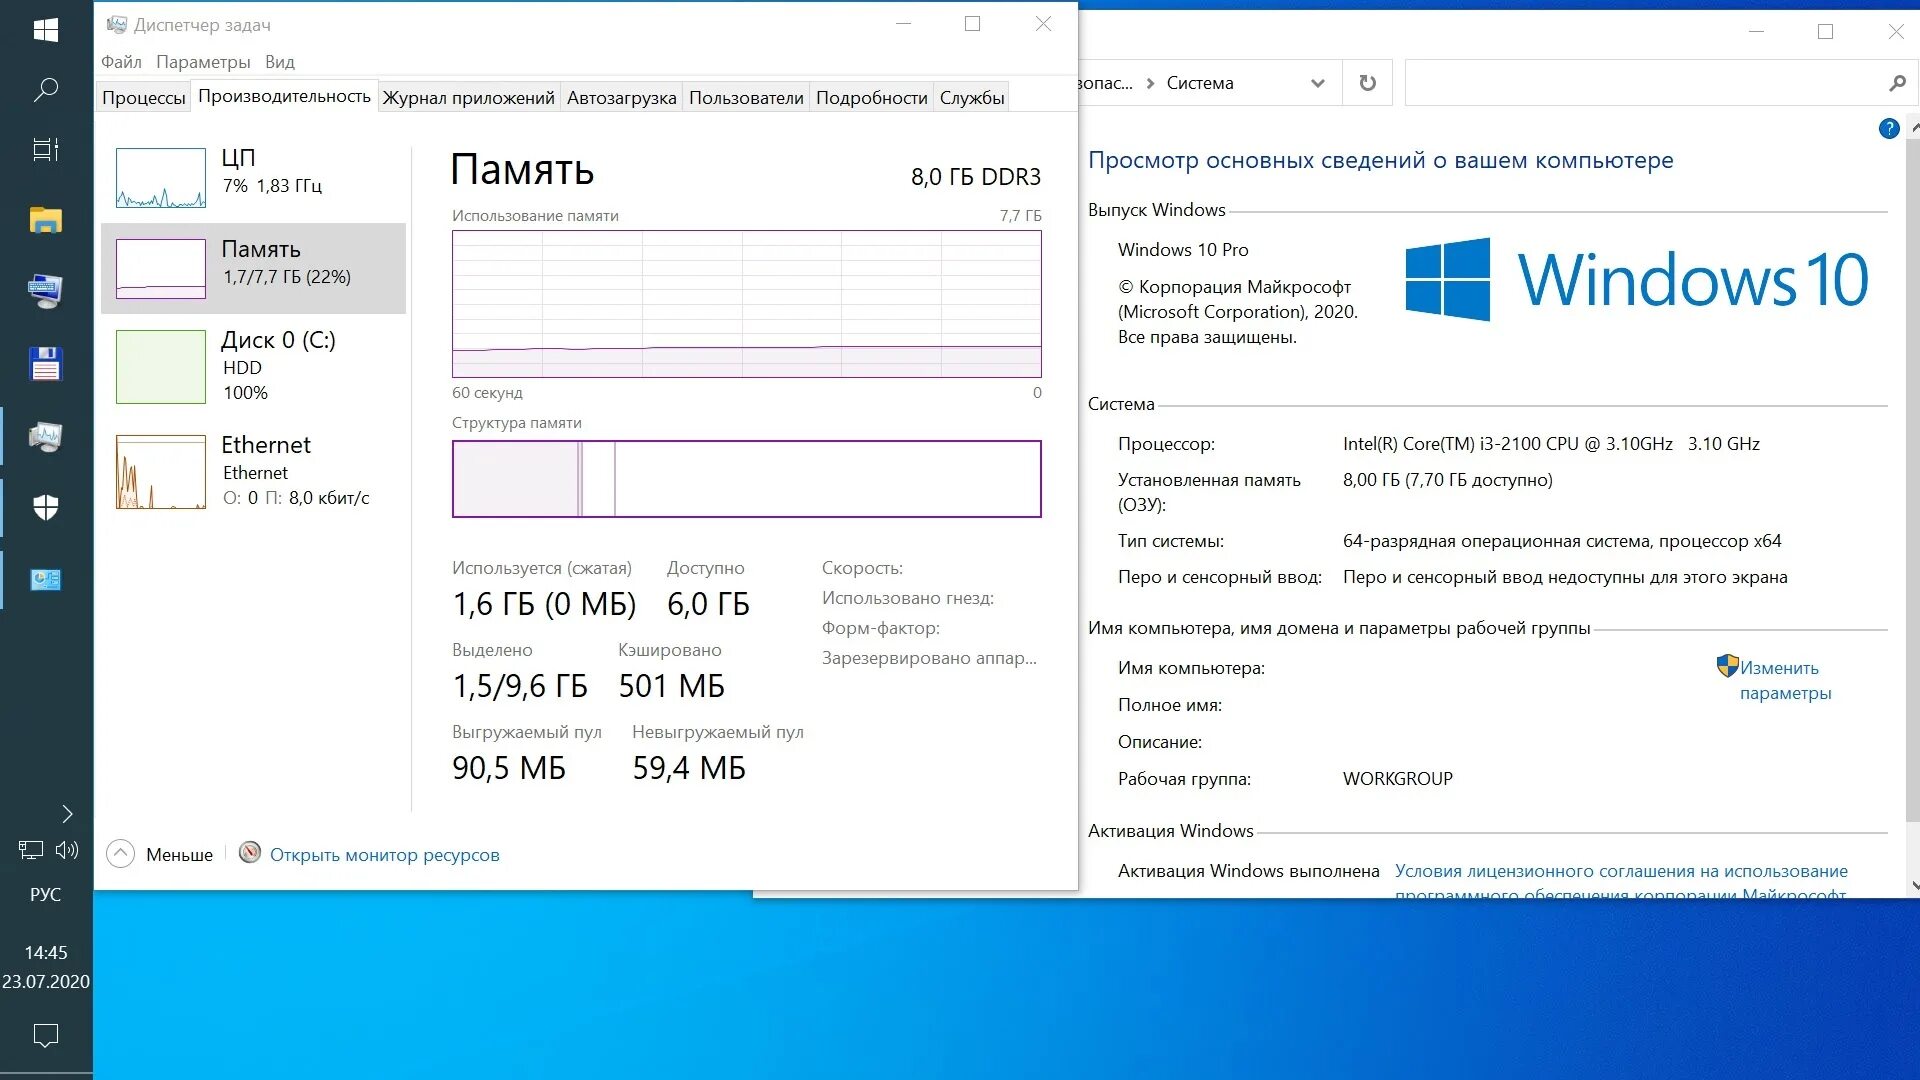The height and width of the screenshot is (1080, 1920).
Task: Click shield icon beside Изменить параметры
Action: [x=1727, y=665]
